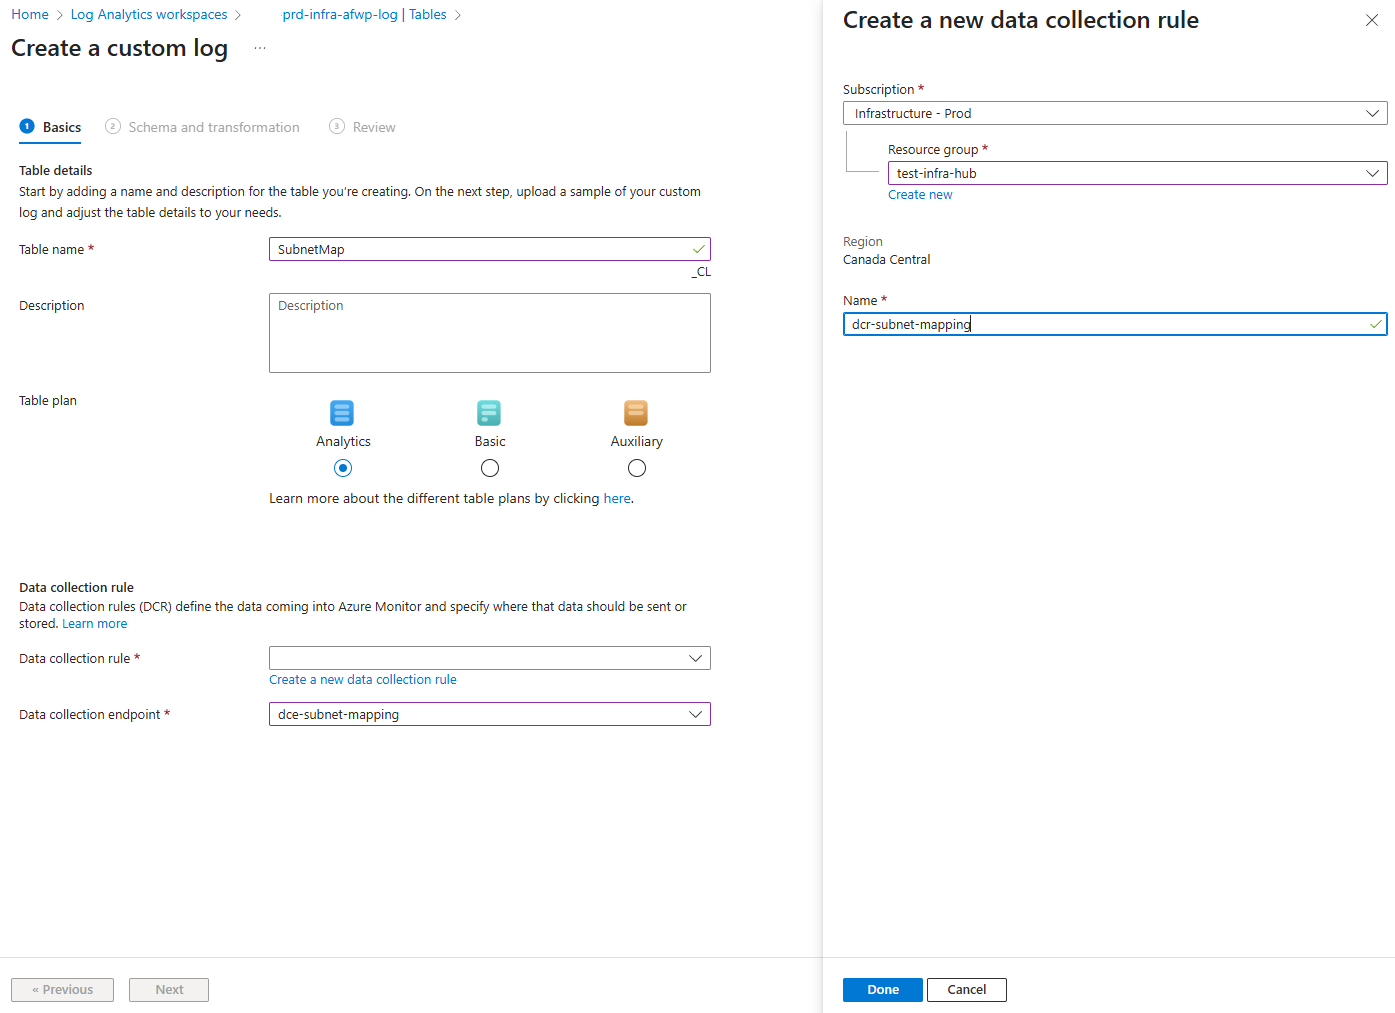The width and height of the screenshot is (1395, 1013).
Task: Open the Resource group dropdown
Action: point(1136,173)
